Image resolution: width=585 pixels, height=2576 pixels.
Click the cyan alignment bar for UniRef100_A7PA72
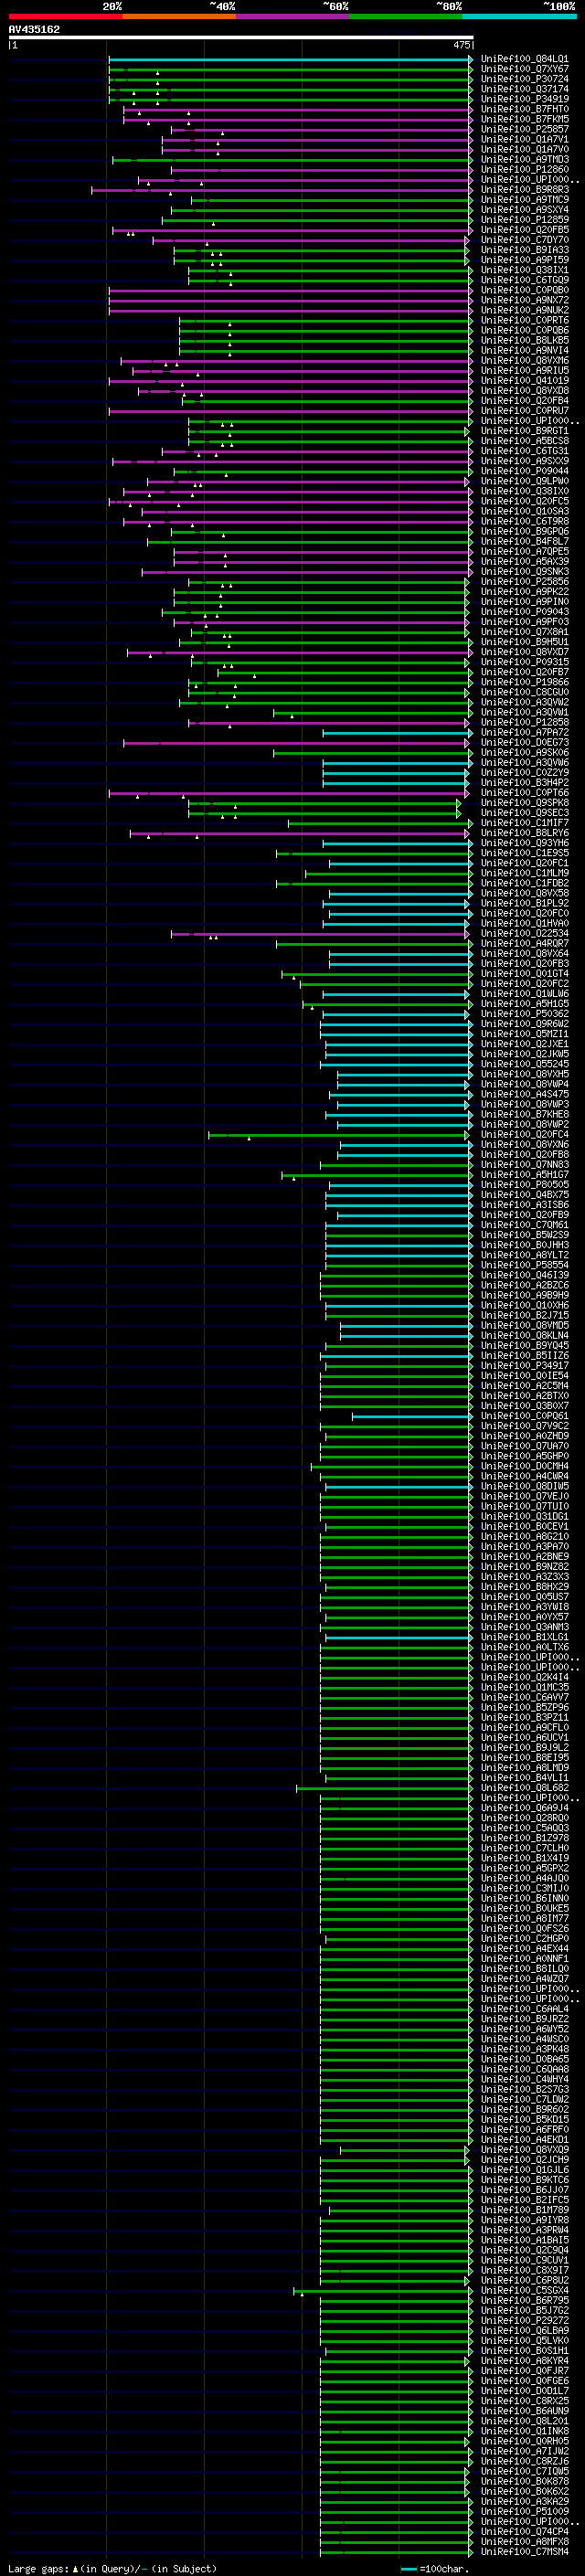[396, 733]
